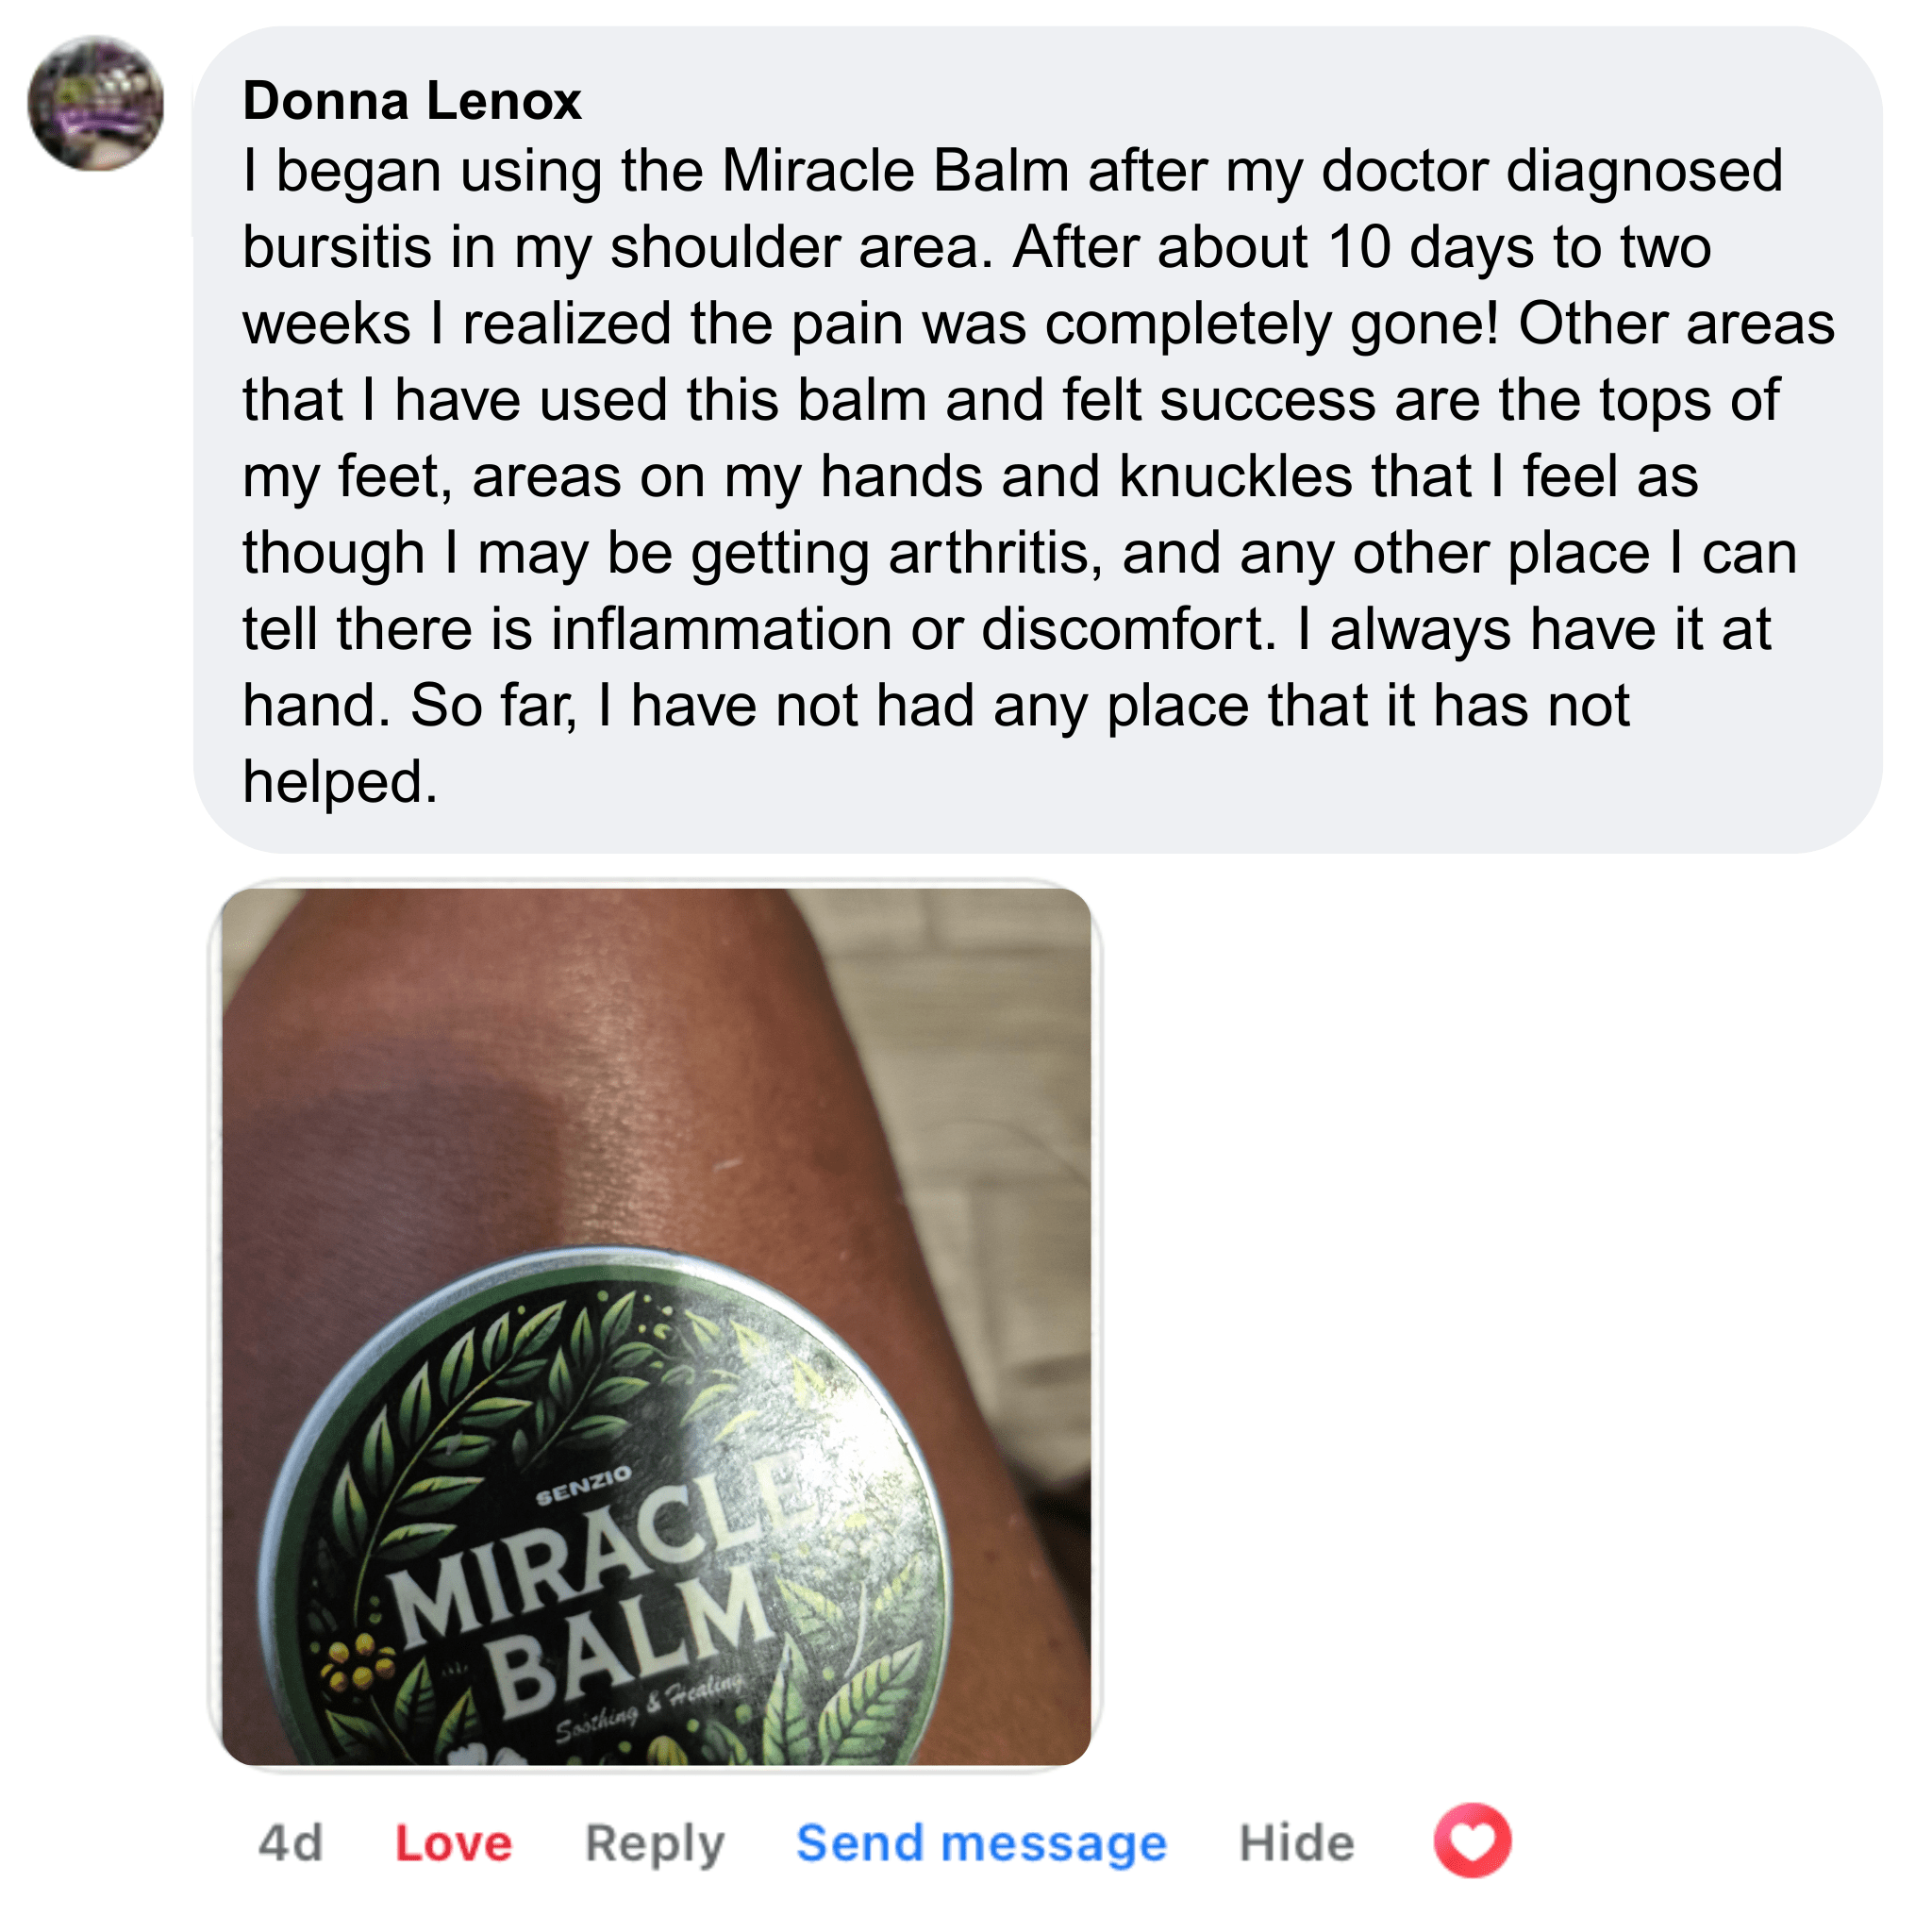Image resolution: width=1932 pixels, height=1932 pixels.
Task: Click the words Miracle Balm in comment text
Action: (896, 171)
